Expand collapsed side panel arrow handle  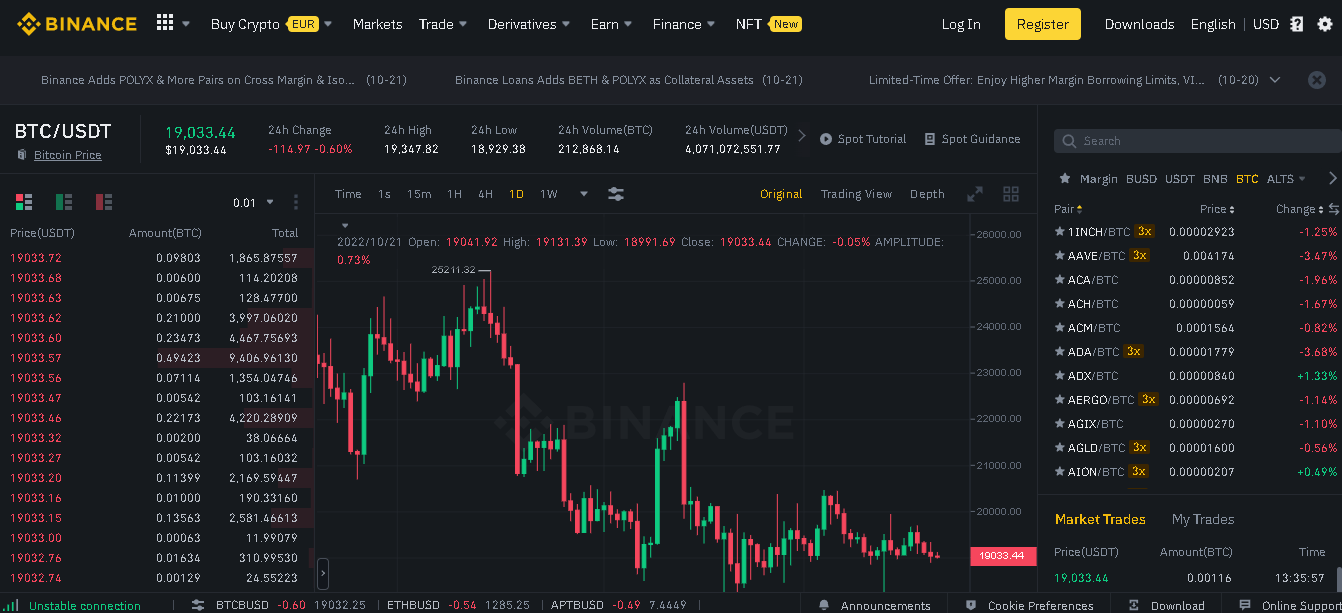(323, 574)
